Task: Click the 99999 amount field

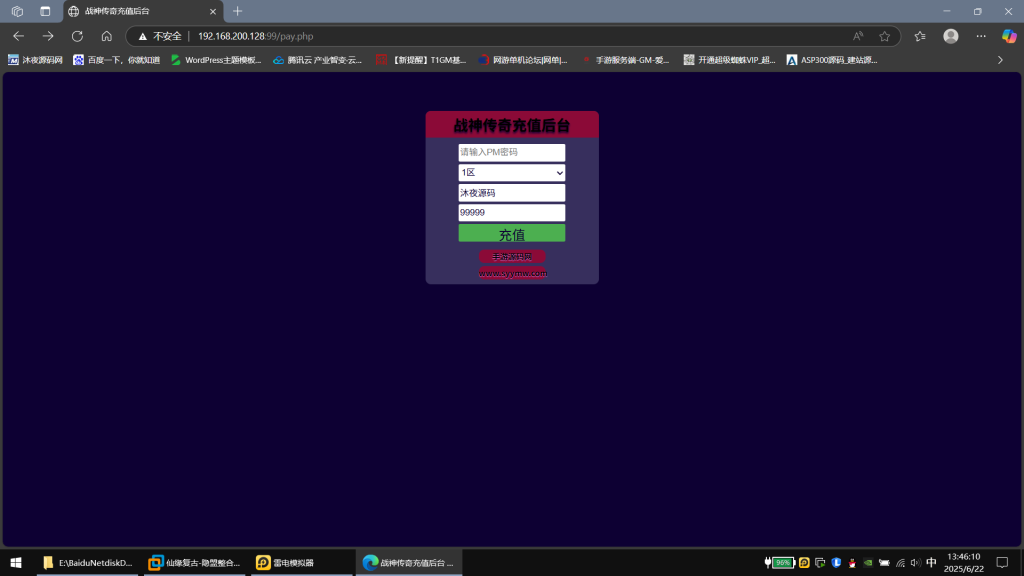Action: click(511, 213)
